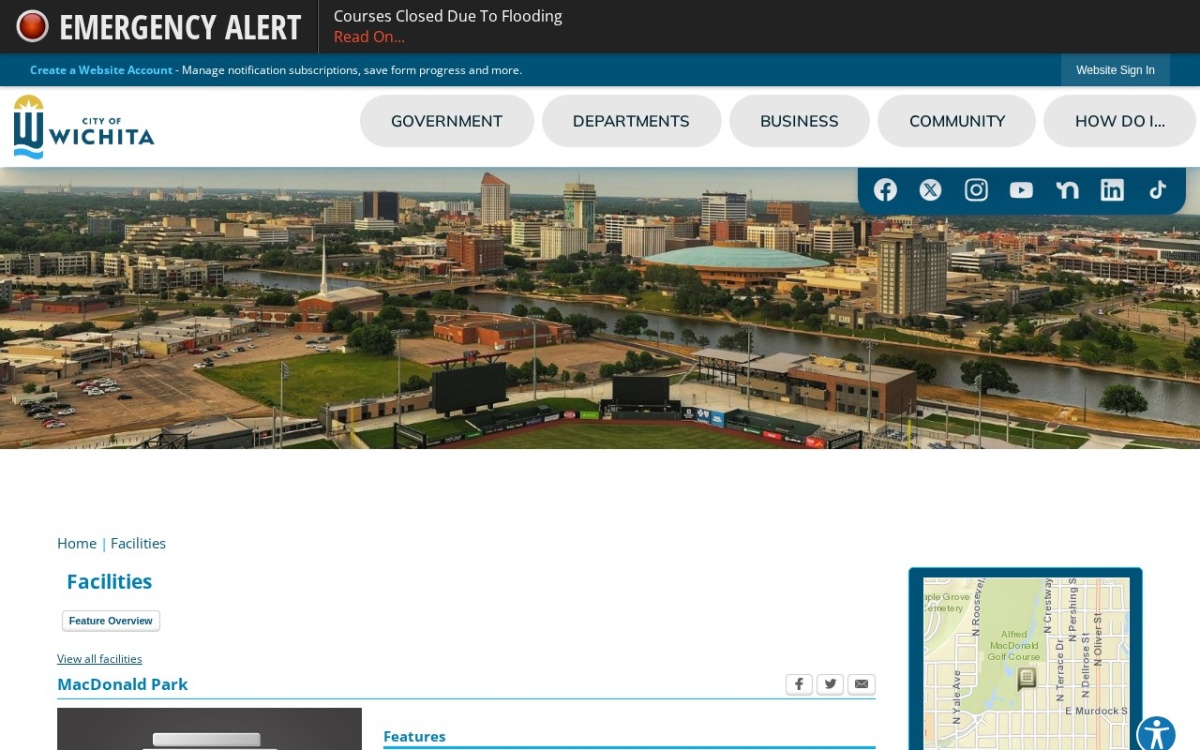Viewport: 1200px width, 750px height.
Task: Click the Feature Overview button
Action: click(x=111, y=621)
